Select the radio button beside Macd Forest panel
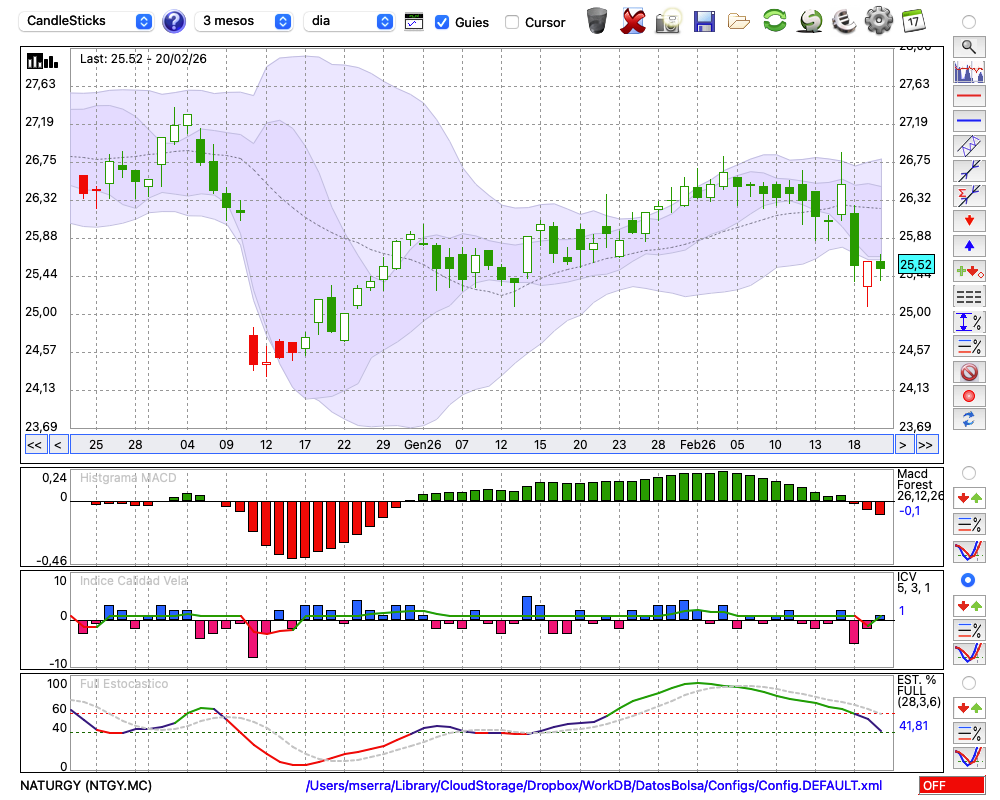Screen dimensions: 1000x800 pos(968,472)
